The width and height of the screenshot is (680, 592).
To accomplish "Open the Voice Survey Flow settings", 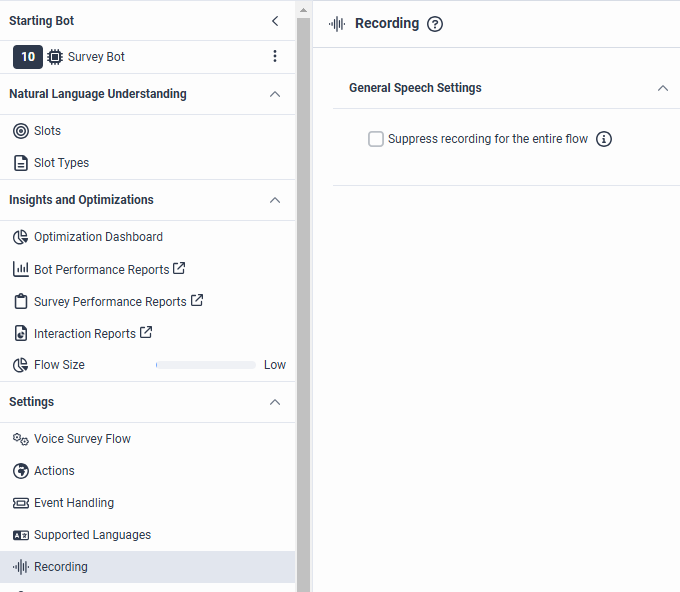I will pyautogui.click(x=82, y=439).
